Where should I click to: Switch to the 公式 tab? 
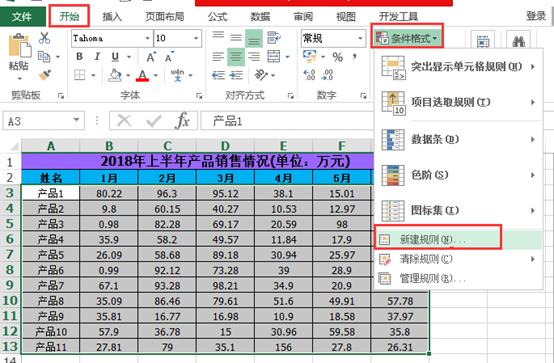217,17
